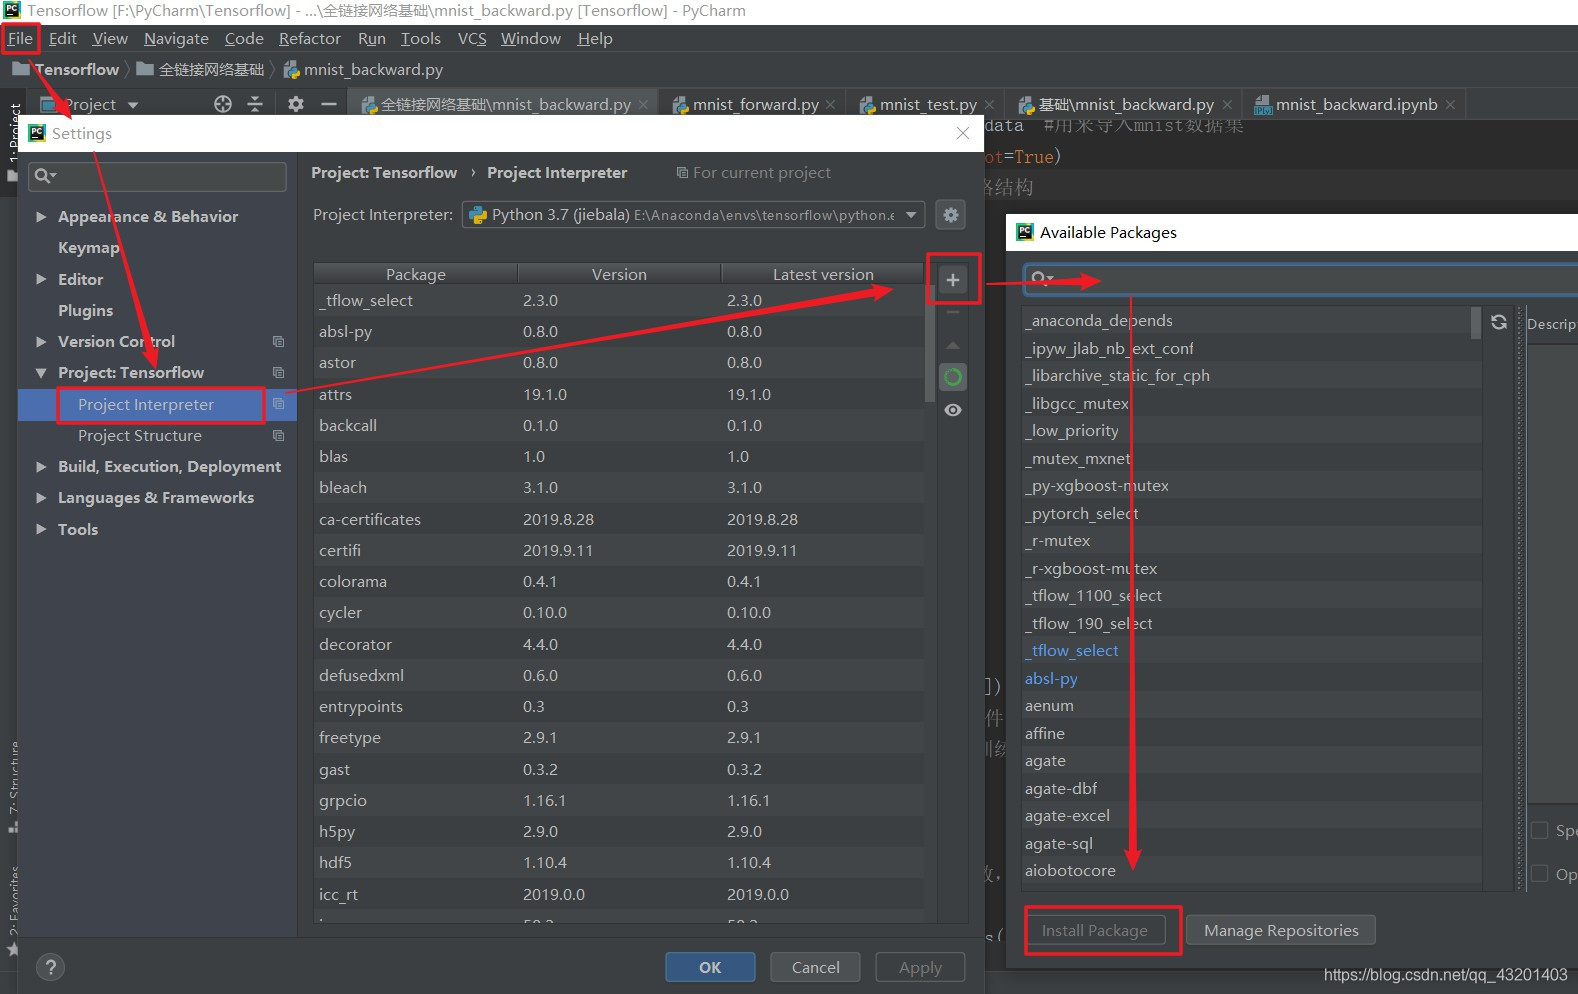Screen dimensions: 1578x994
Task: Close the Settings dialog
Action: click(962, 133)
